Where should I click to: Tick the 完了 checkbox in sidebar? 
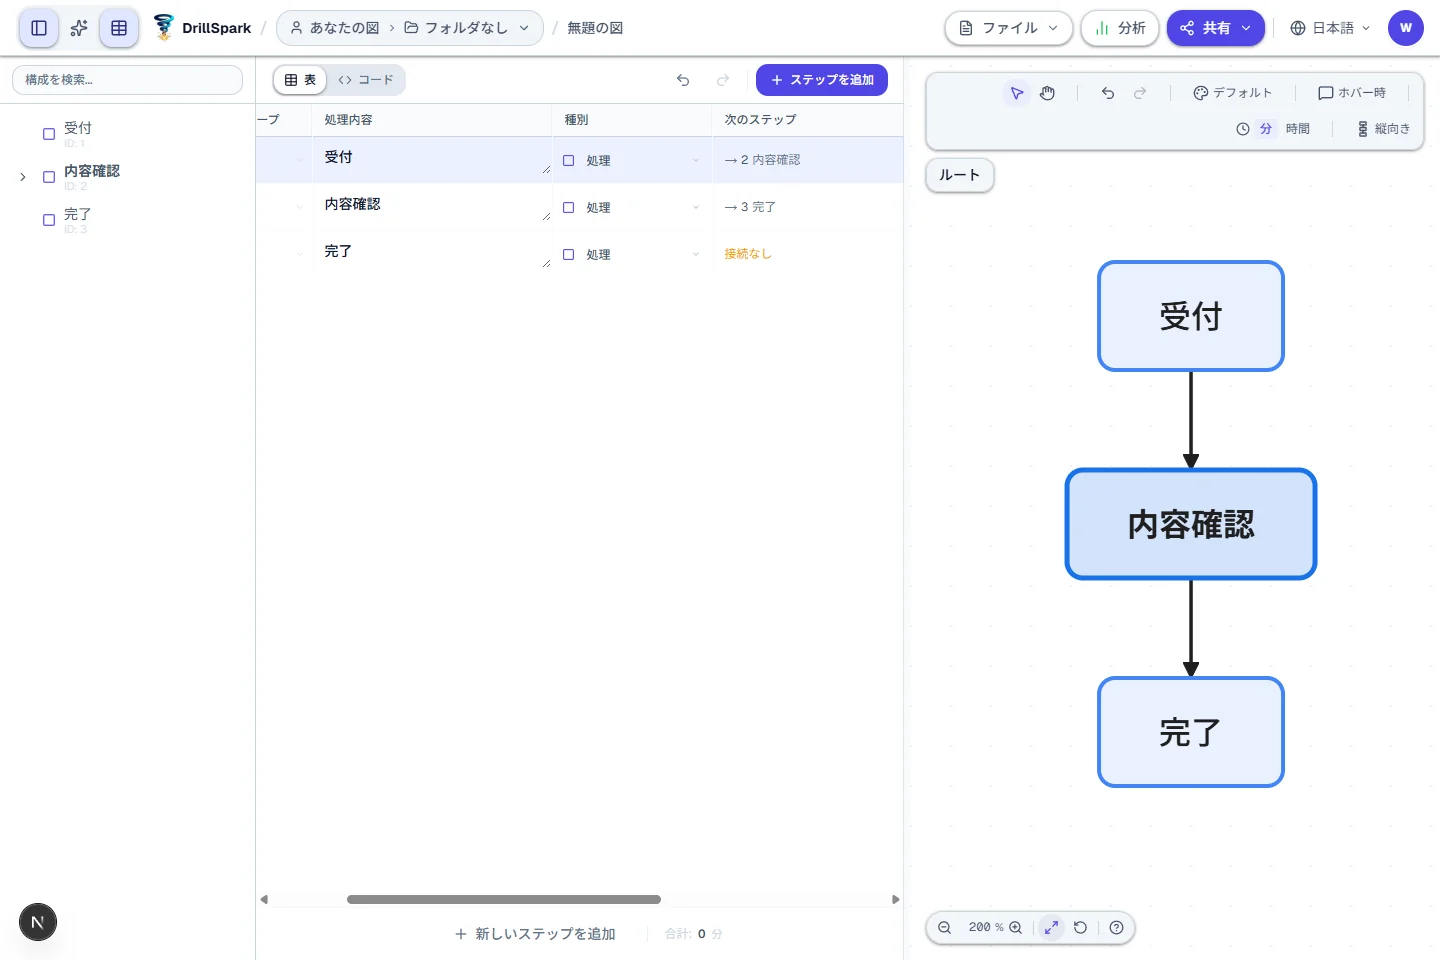pos(49,220)
